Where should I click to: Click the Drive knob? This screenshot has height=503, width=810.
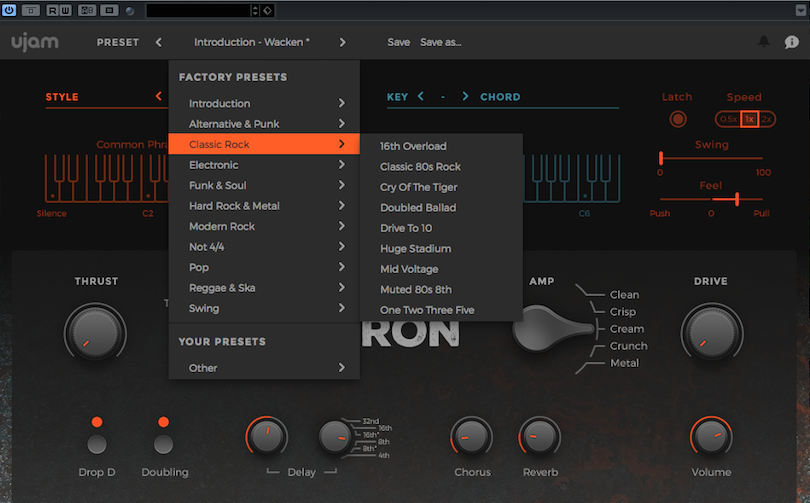[712, 333]
